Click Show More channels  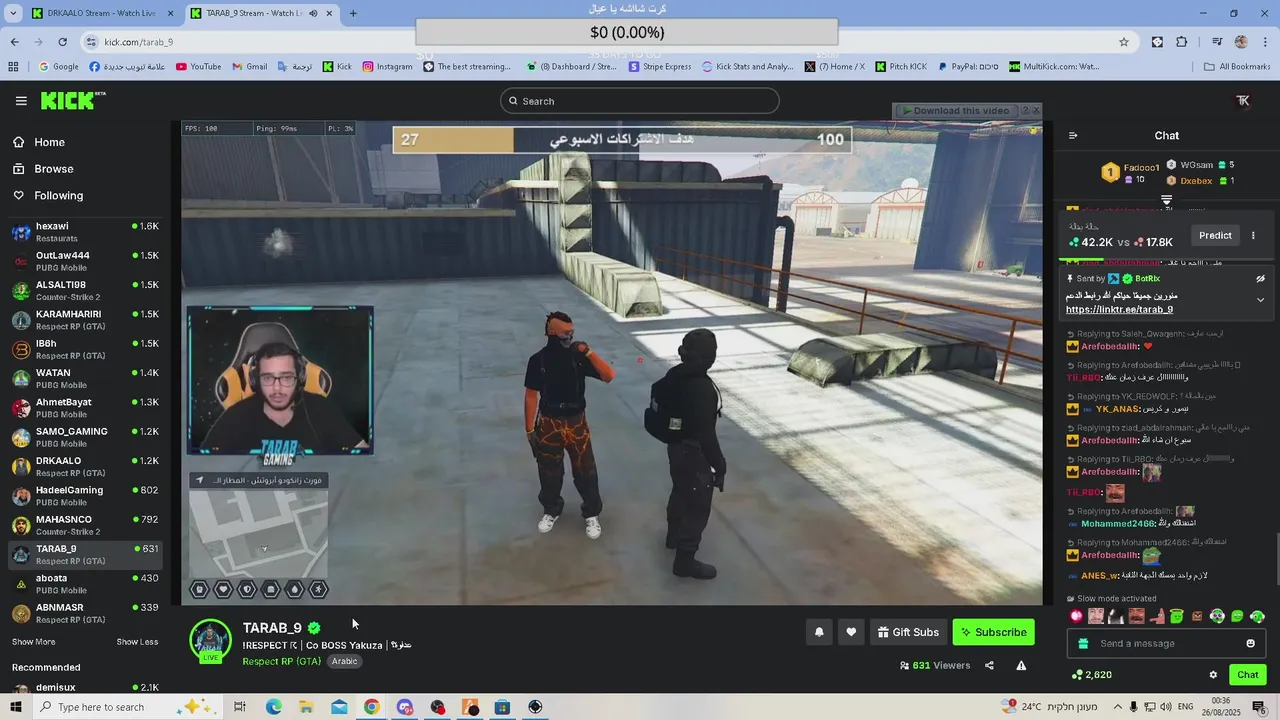(33, 642)
